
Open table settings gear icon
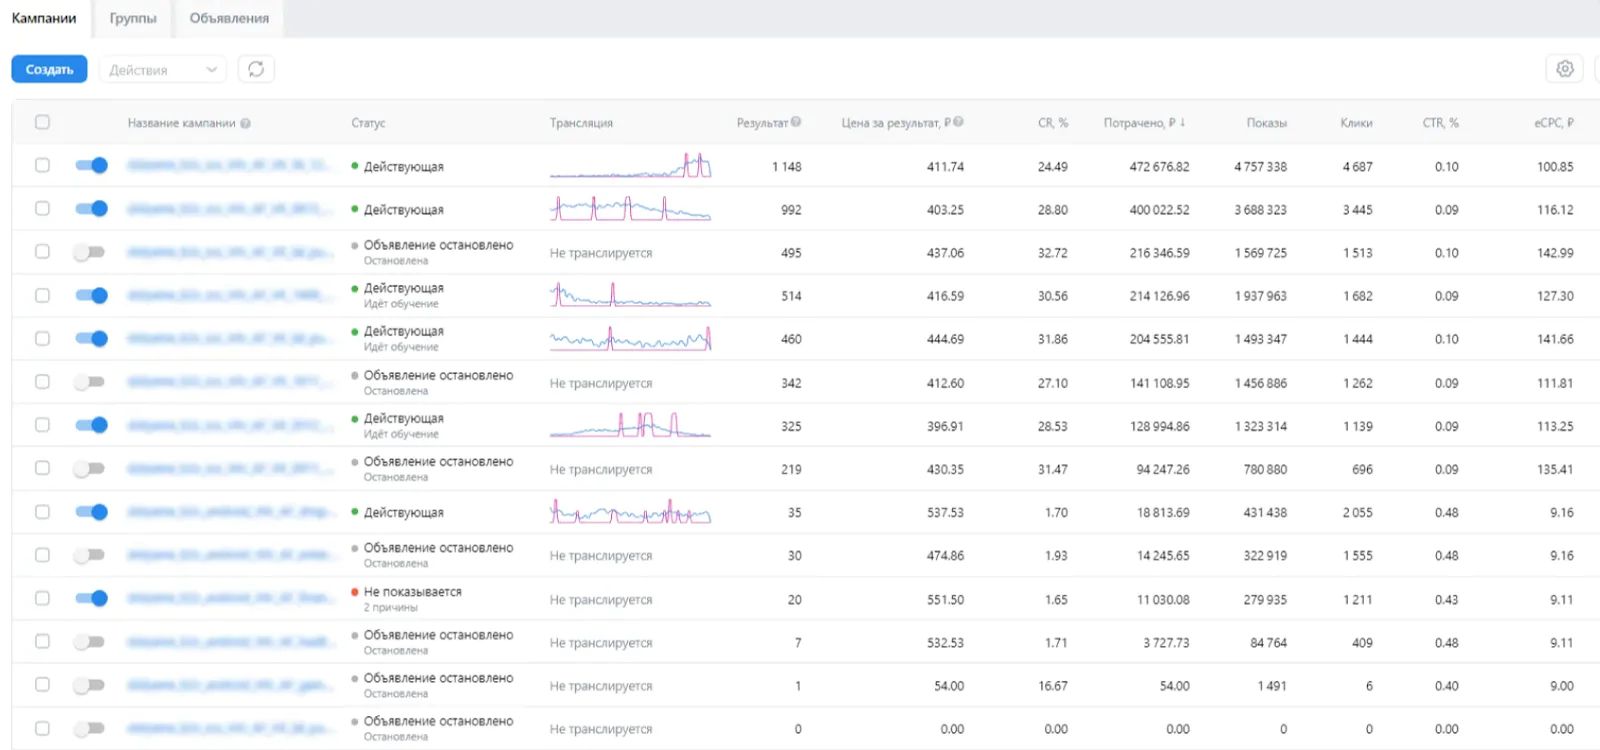(x=1565, y=69)
